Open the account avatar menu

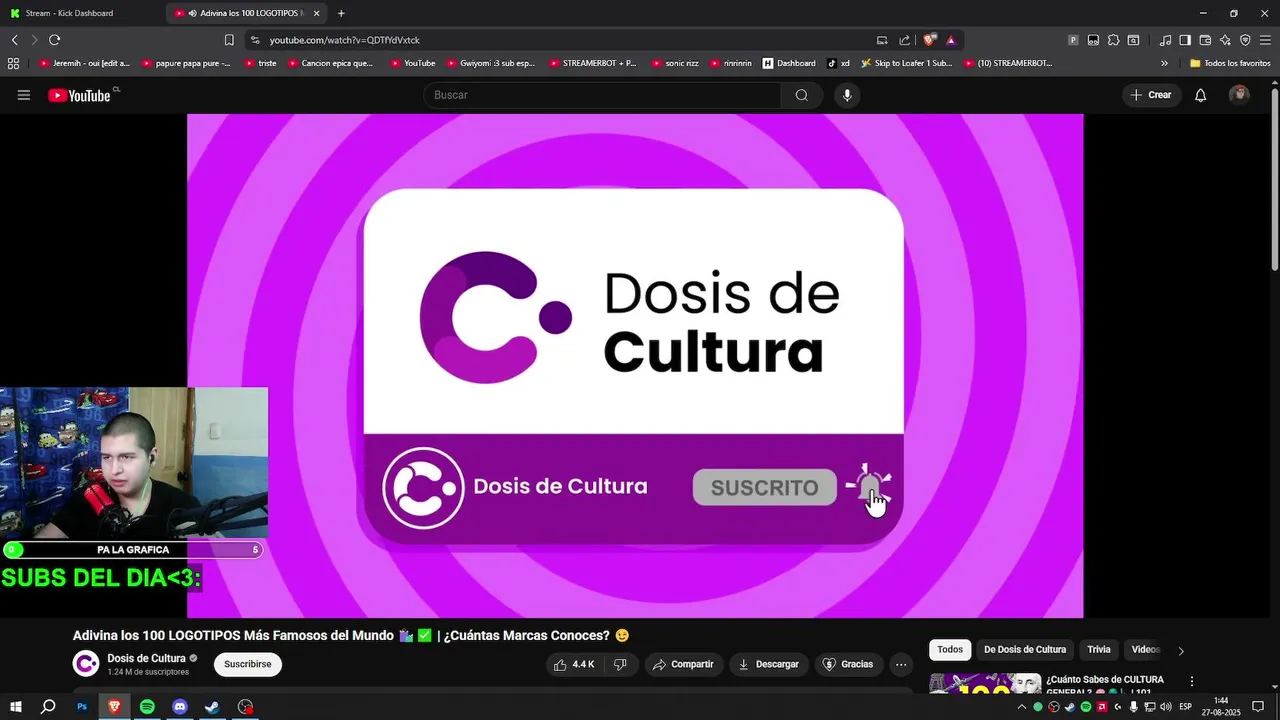[1239, 95]
